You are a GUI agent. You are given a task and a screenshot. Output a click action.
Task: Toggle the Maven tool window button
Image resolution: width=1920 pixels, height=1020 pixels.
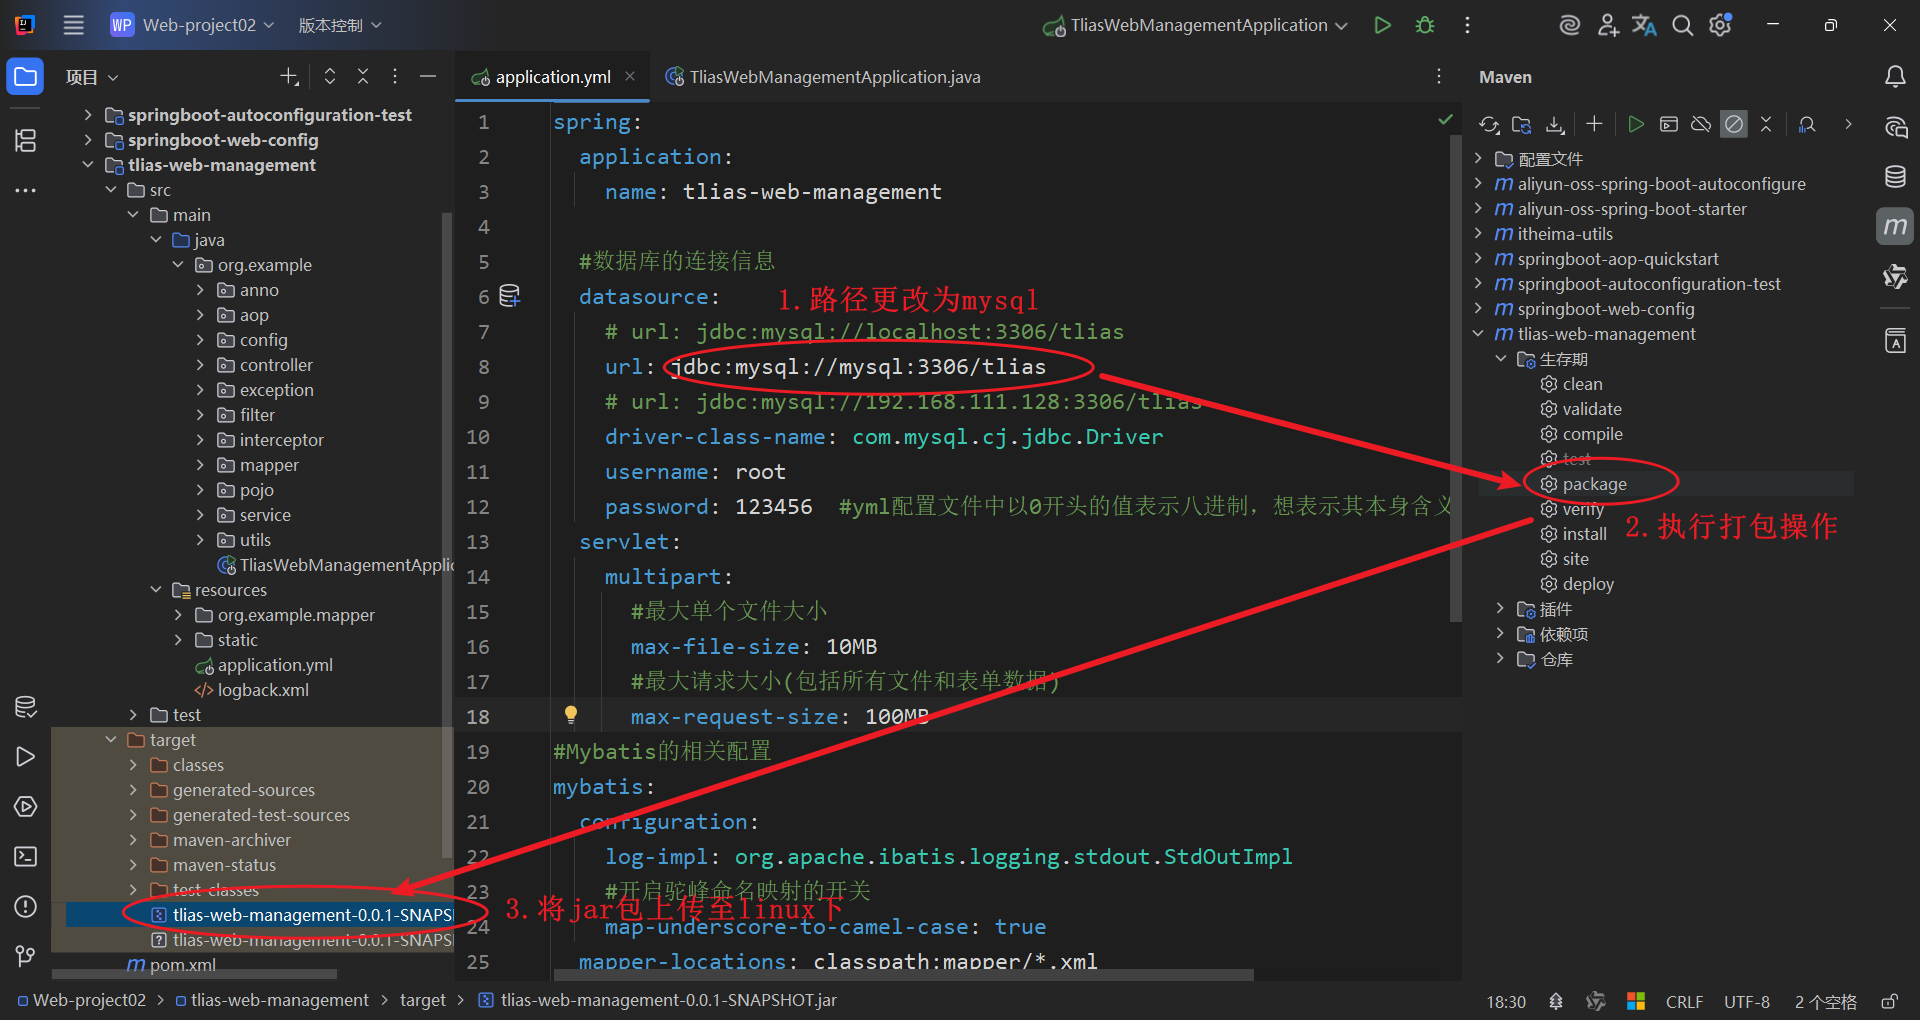tap(1895, 227)
